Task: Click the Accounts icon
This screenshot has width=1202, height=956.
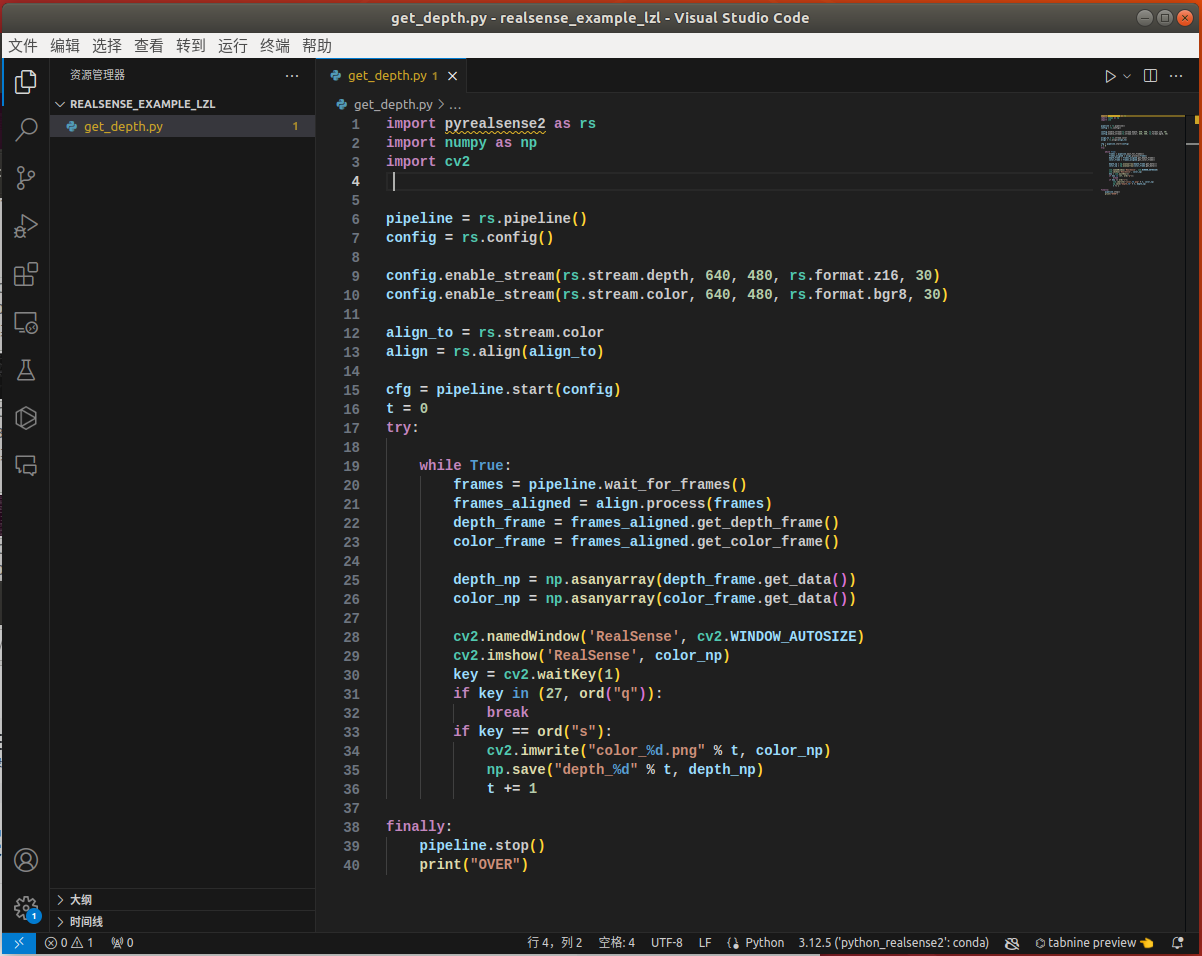Action: pos(26,860)
